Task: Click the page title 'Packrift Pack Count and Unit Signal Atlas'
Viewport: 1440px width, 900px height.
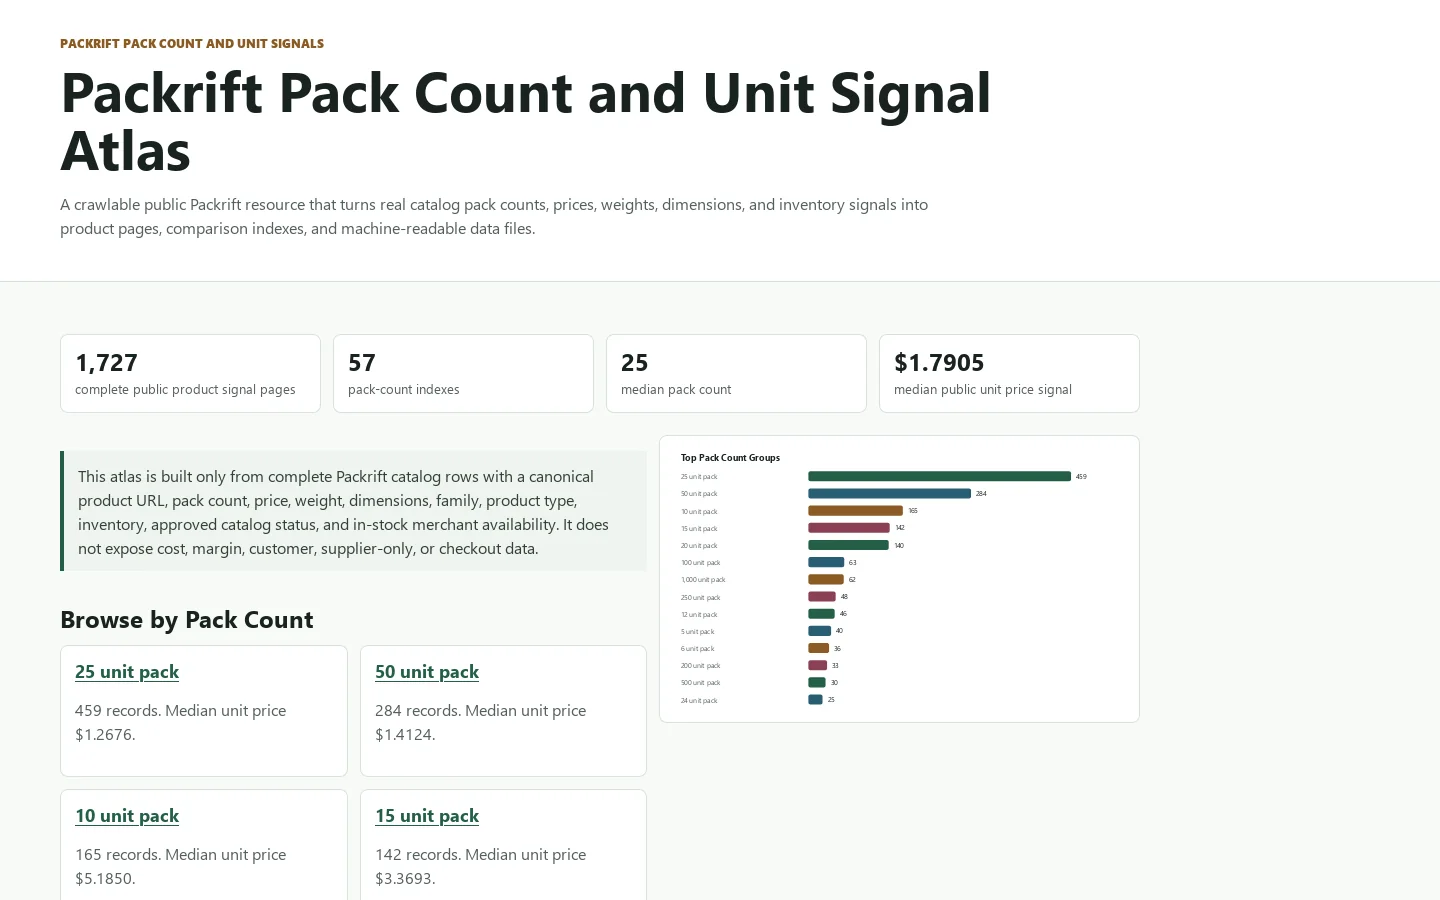Action: click(526, 122)
